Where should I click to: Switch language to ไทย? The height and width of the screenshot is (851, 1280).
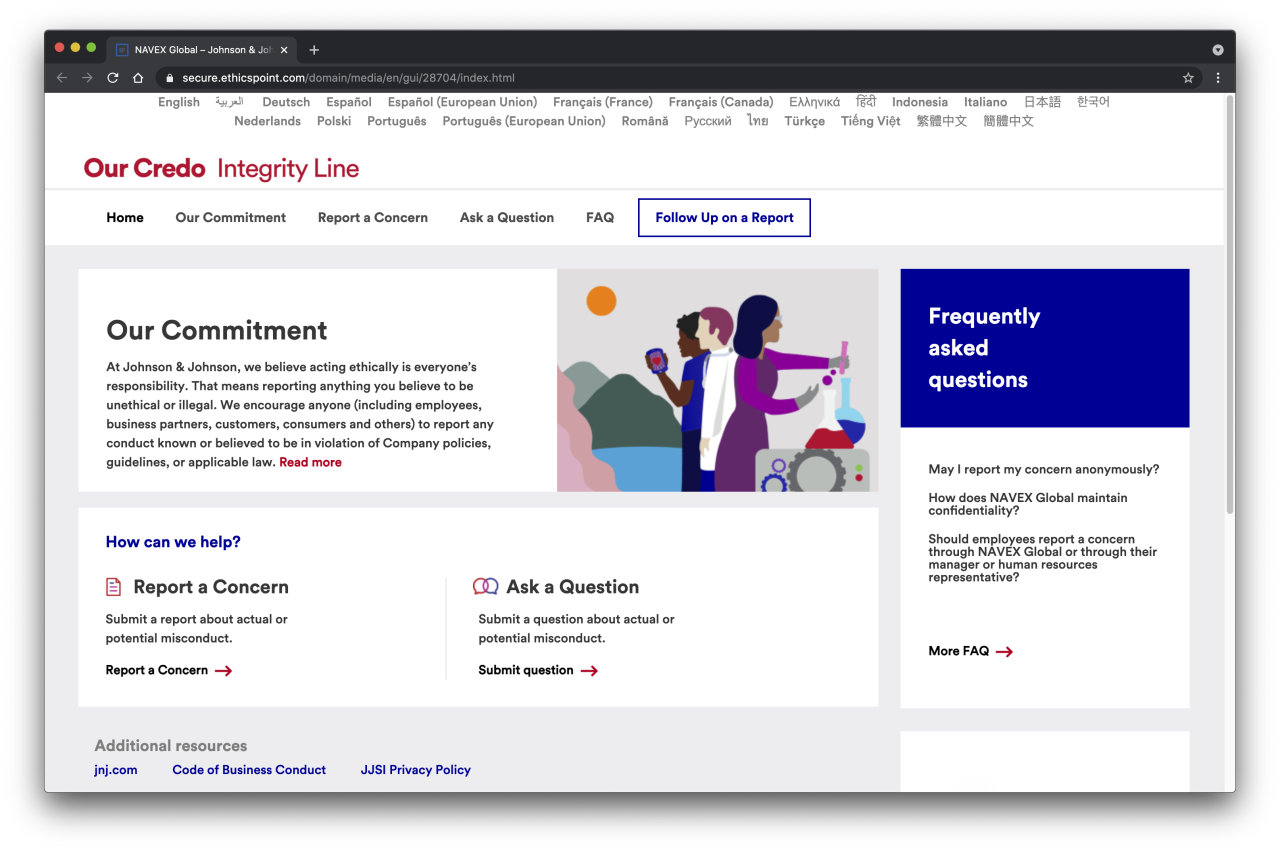click(x=758, y=121)
